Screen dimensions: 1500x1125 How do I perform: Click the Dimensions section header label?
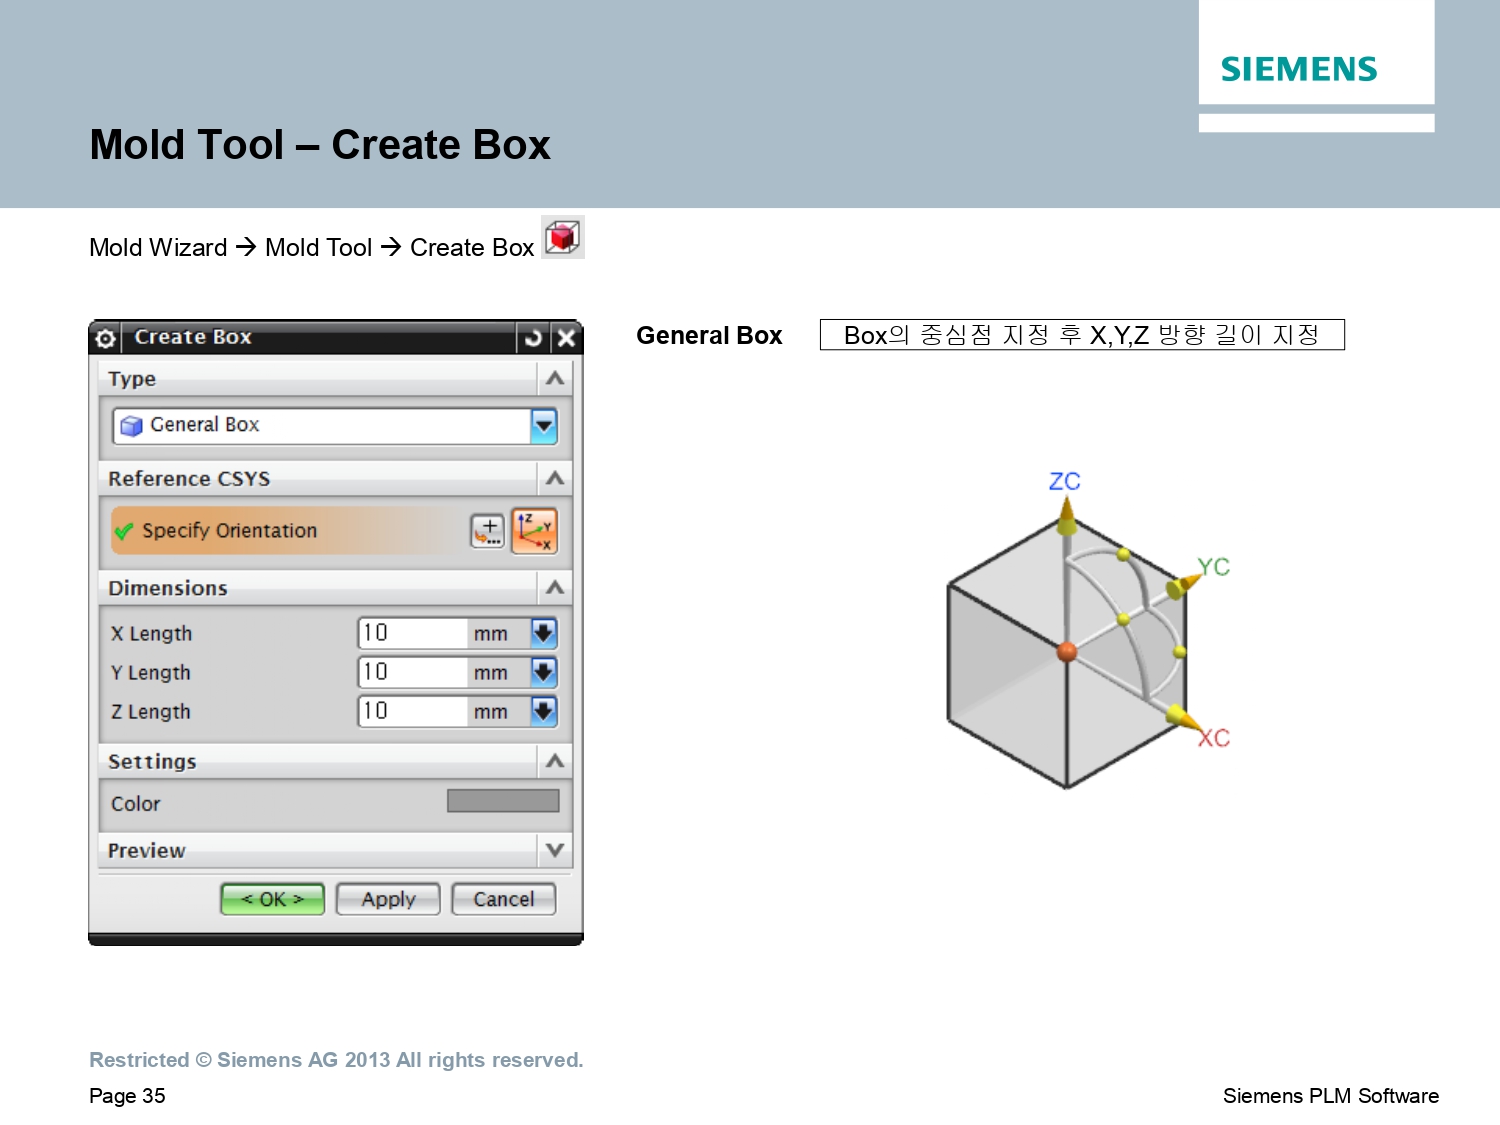[x=168, y=588]
